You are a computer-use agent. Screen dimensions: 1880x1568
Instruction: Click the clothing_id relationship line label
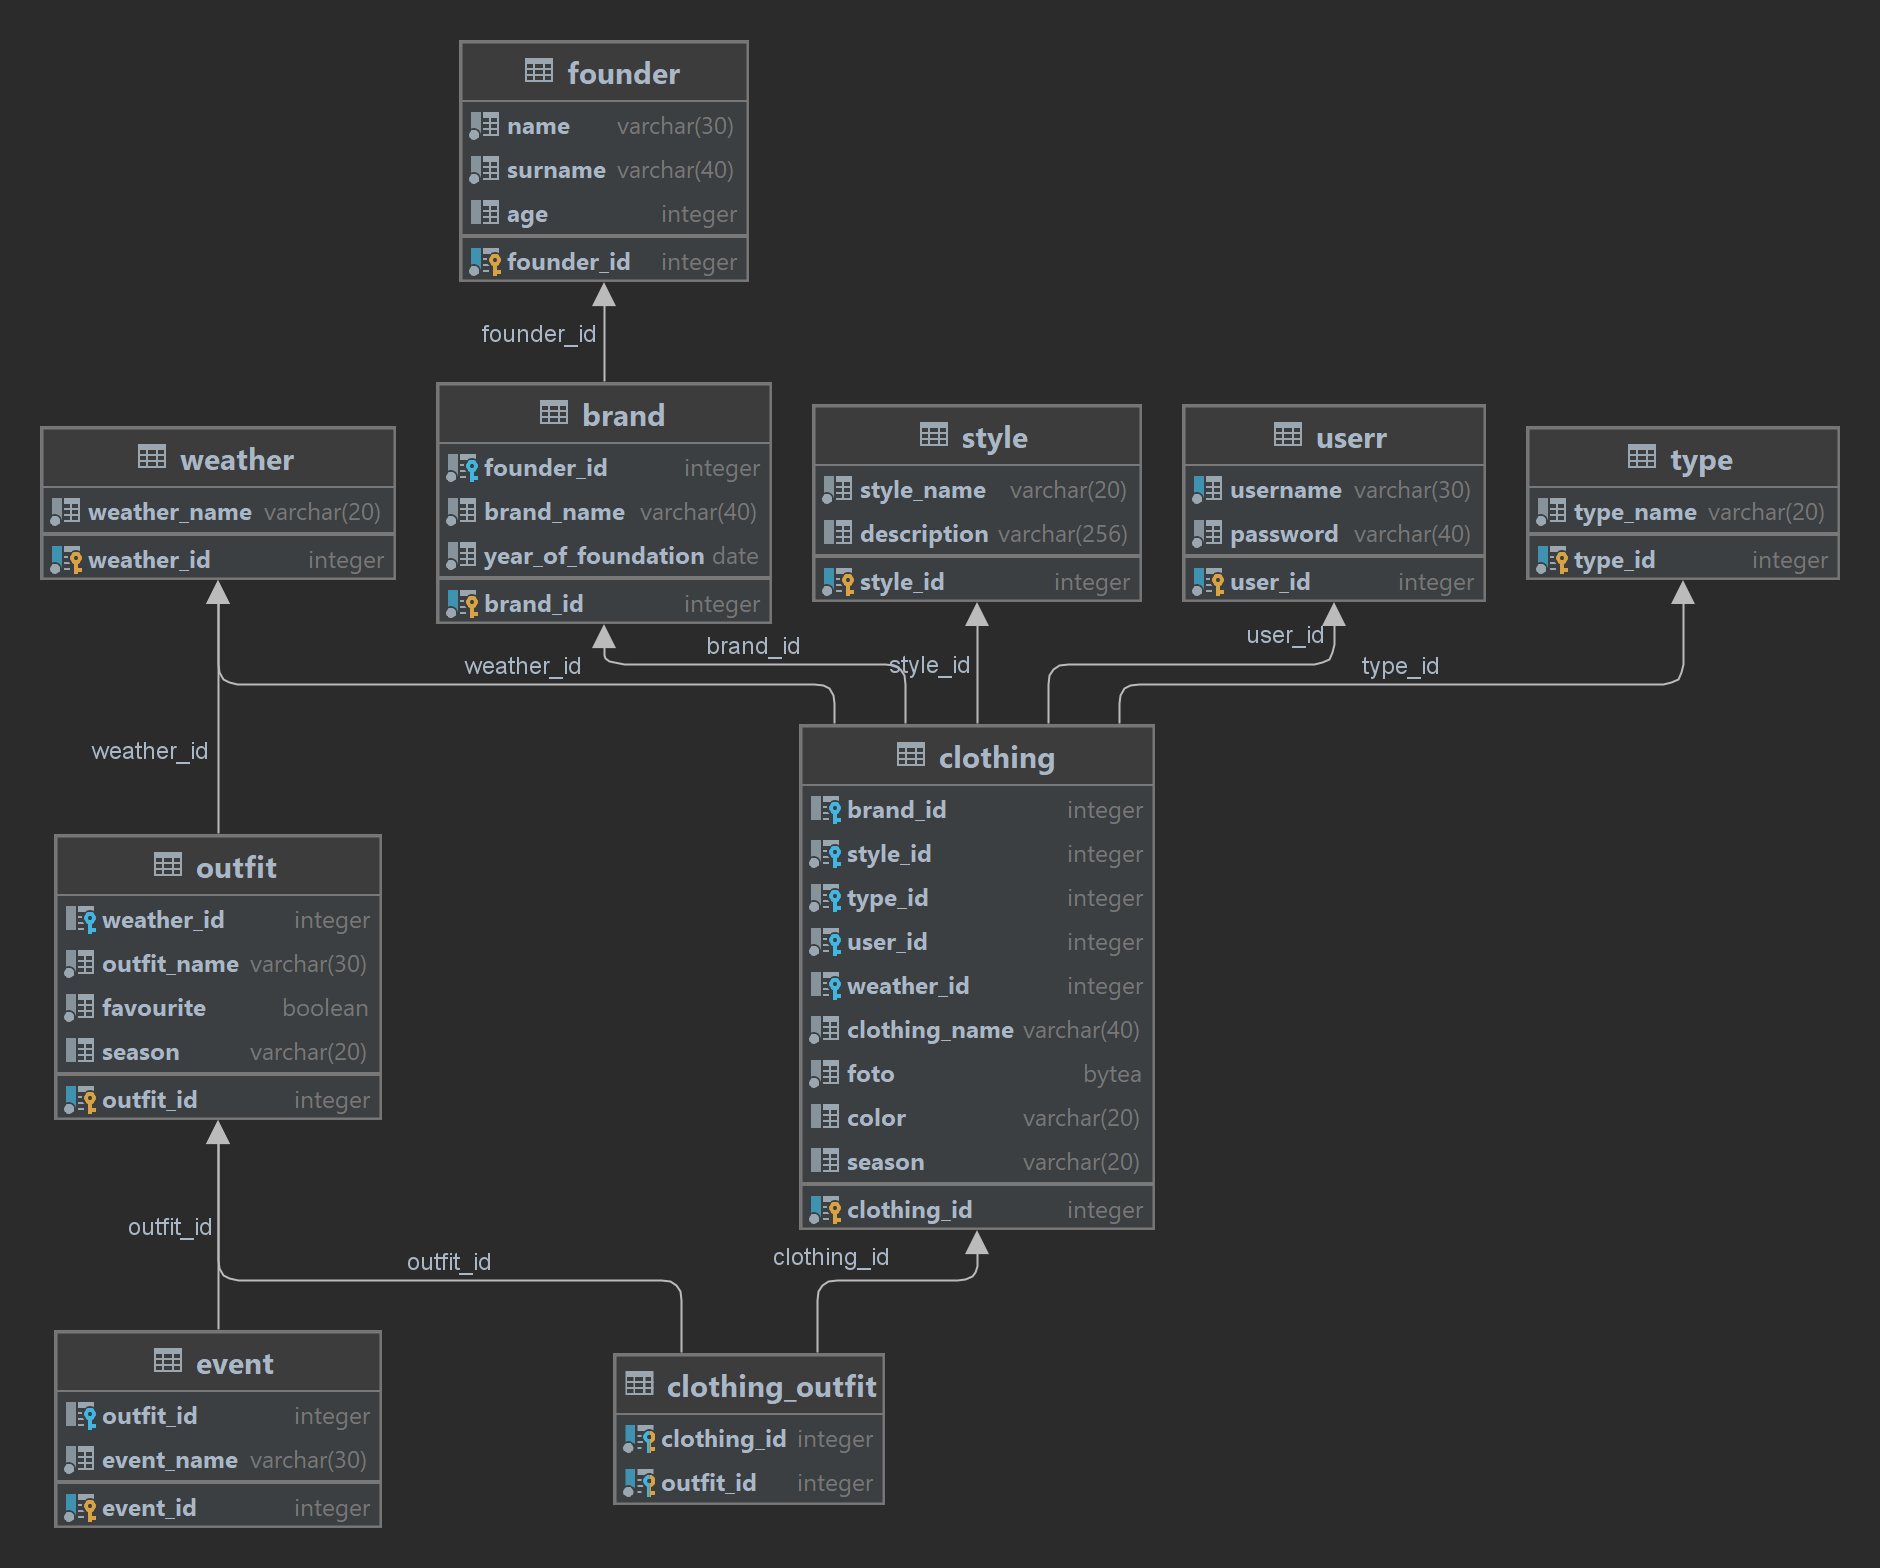click(830, 1257)
